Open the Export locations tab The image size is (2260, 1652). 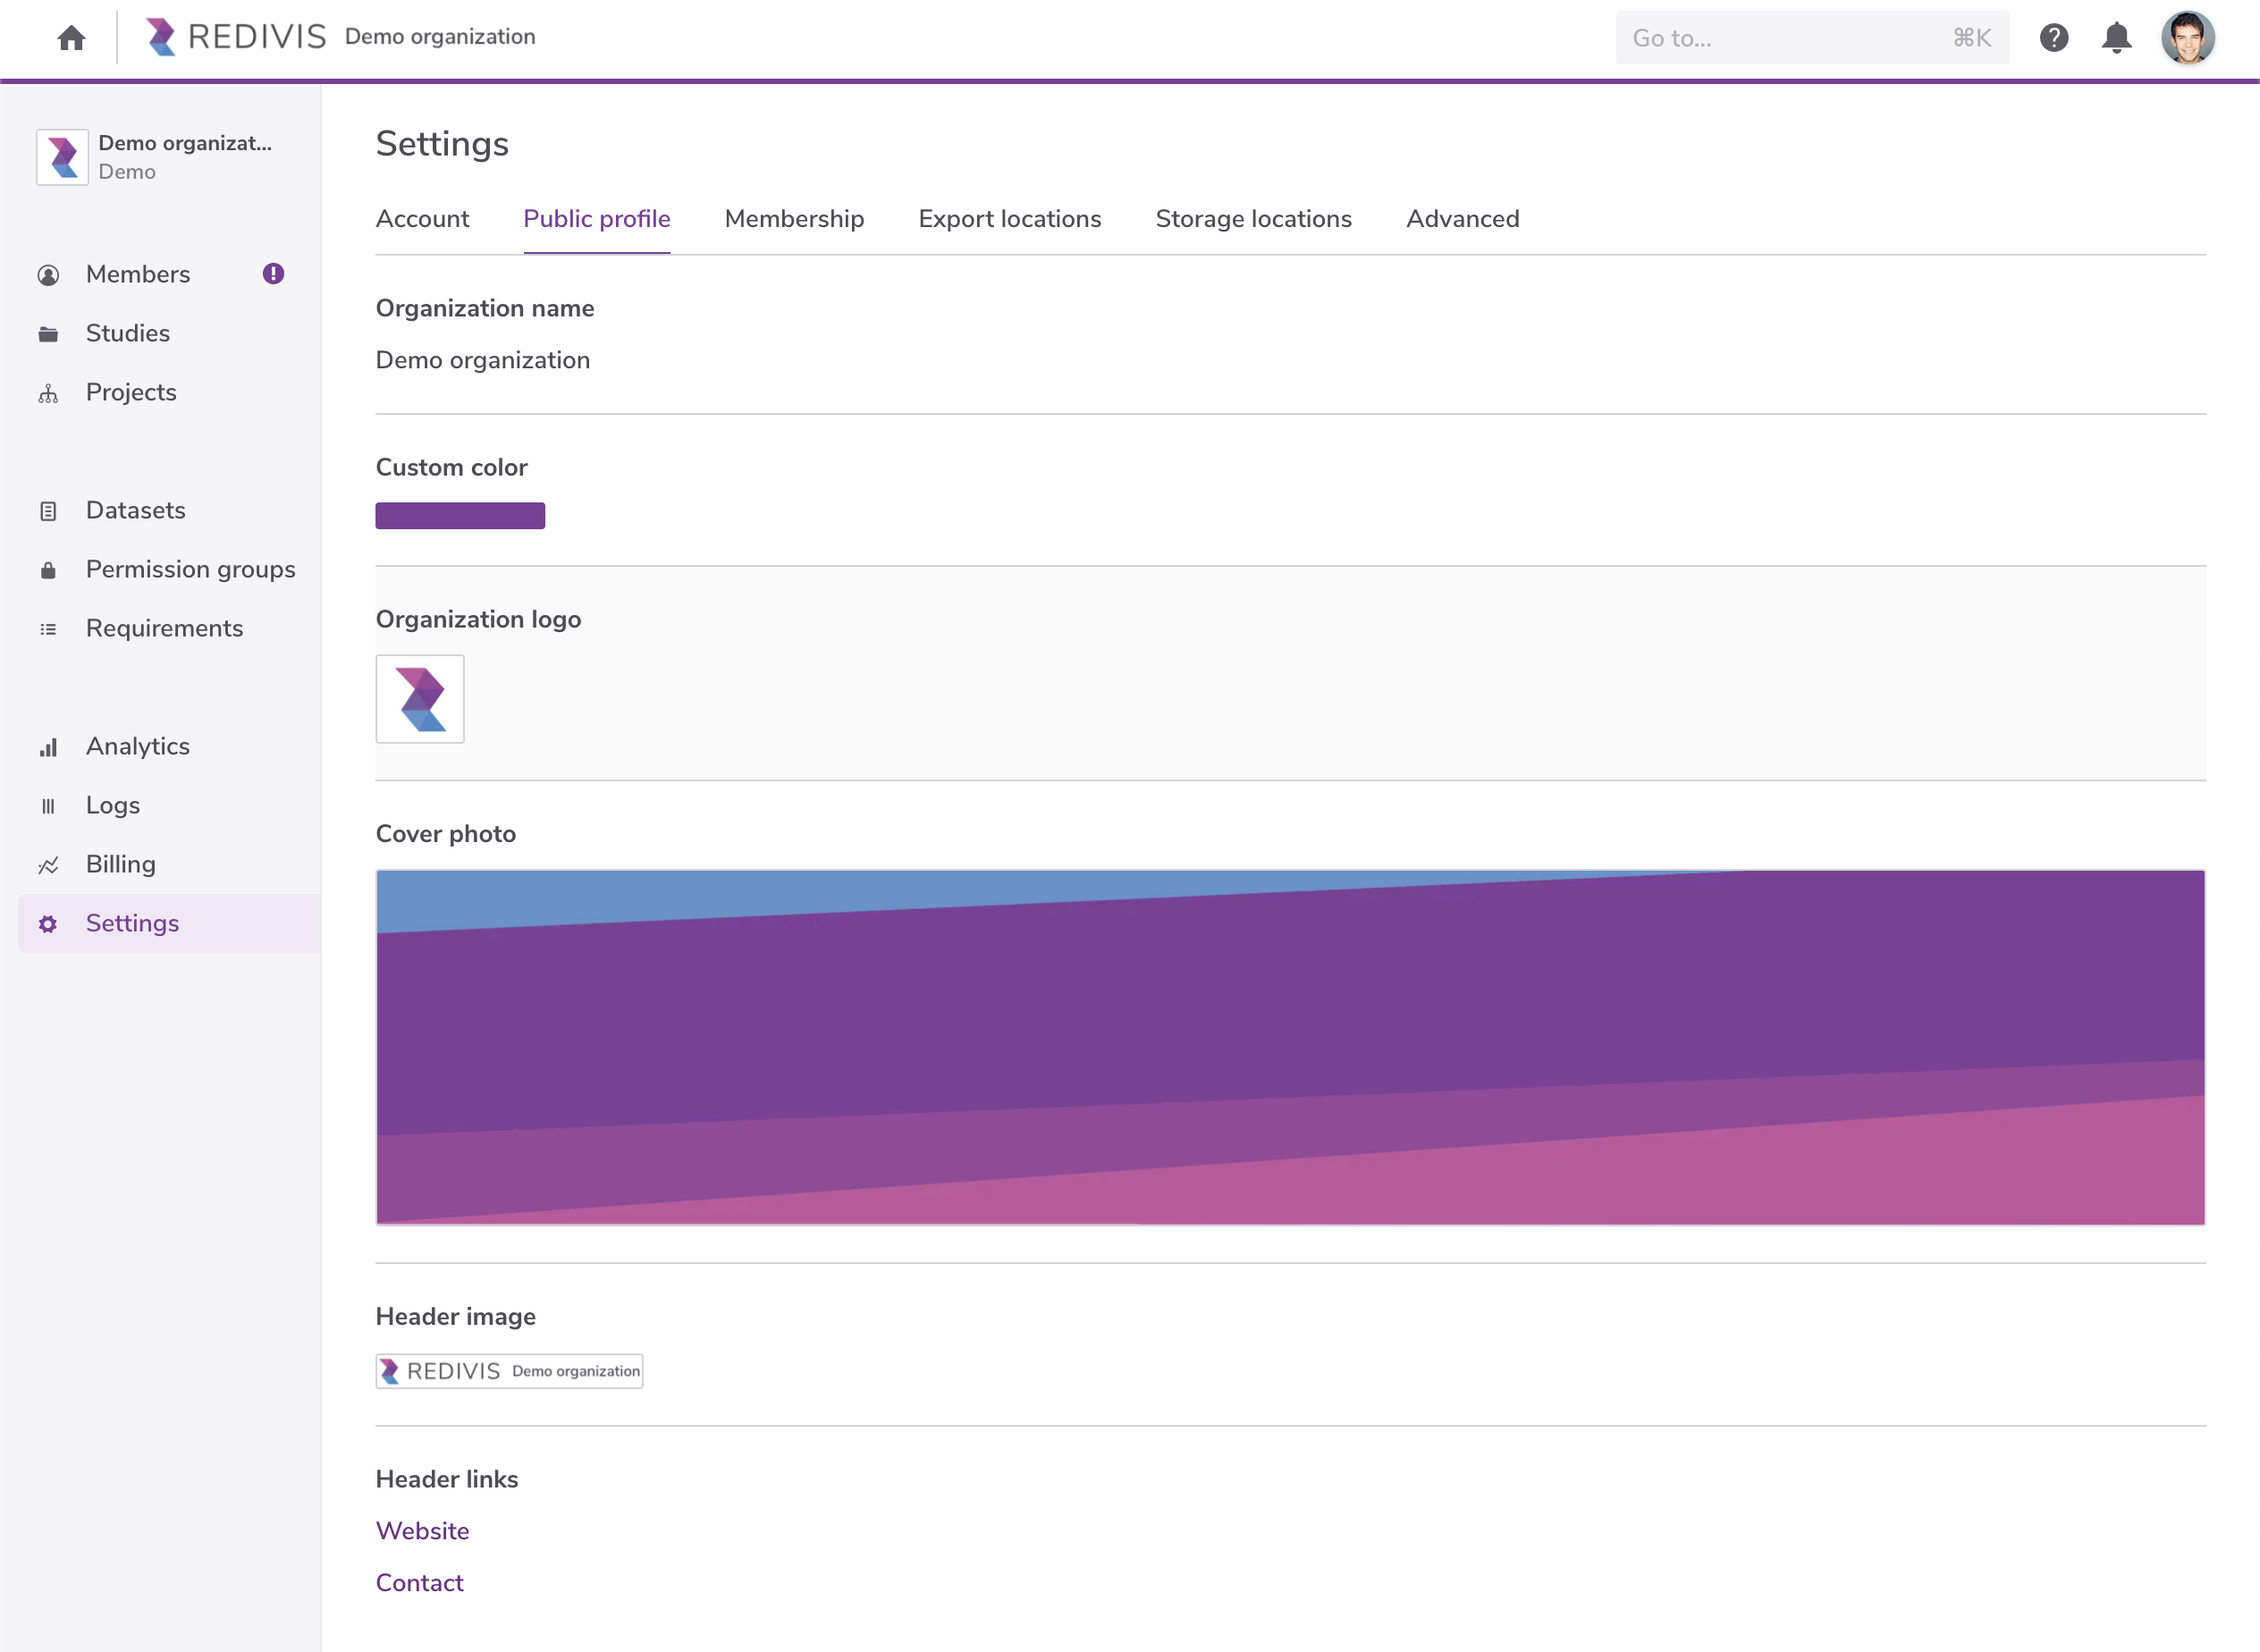click(1010, 219)
